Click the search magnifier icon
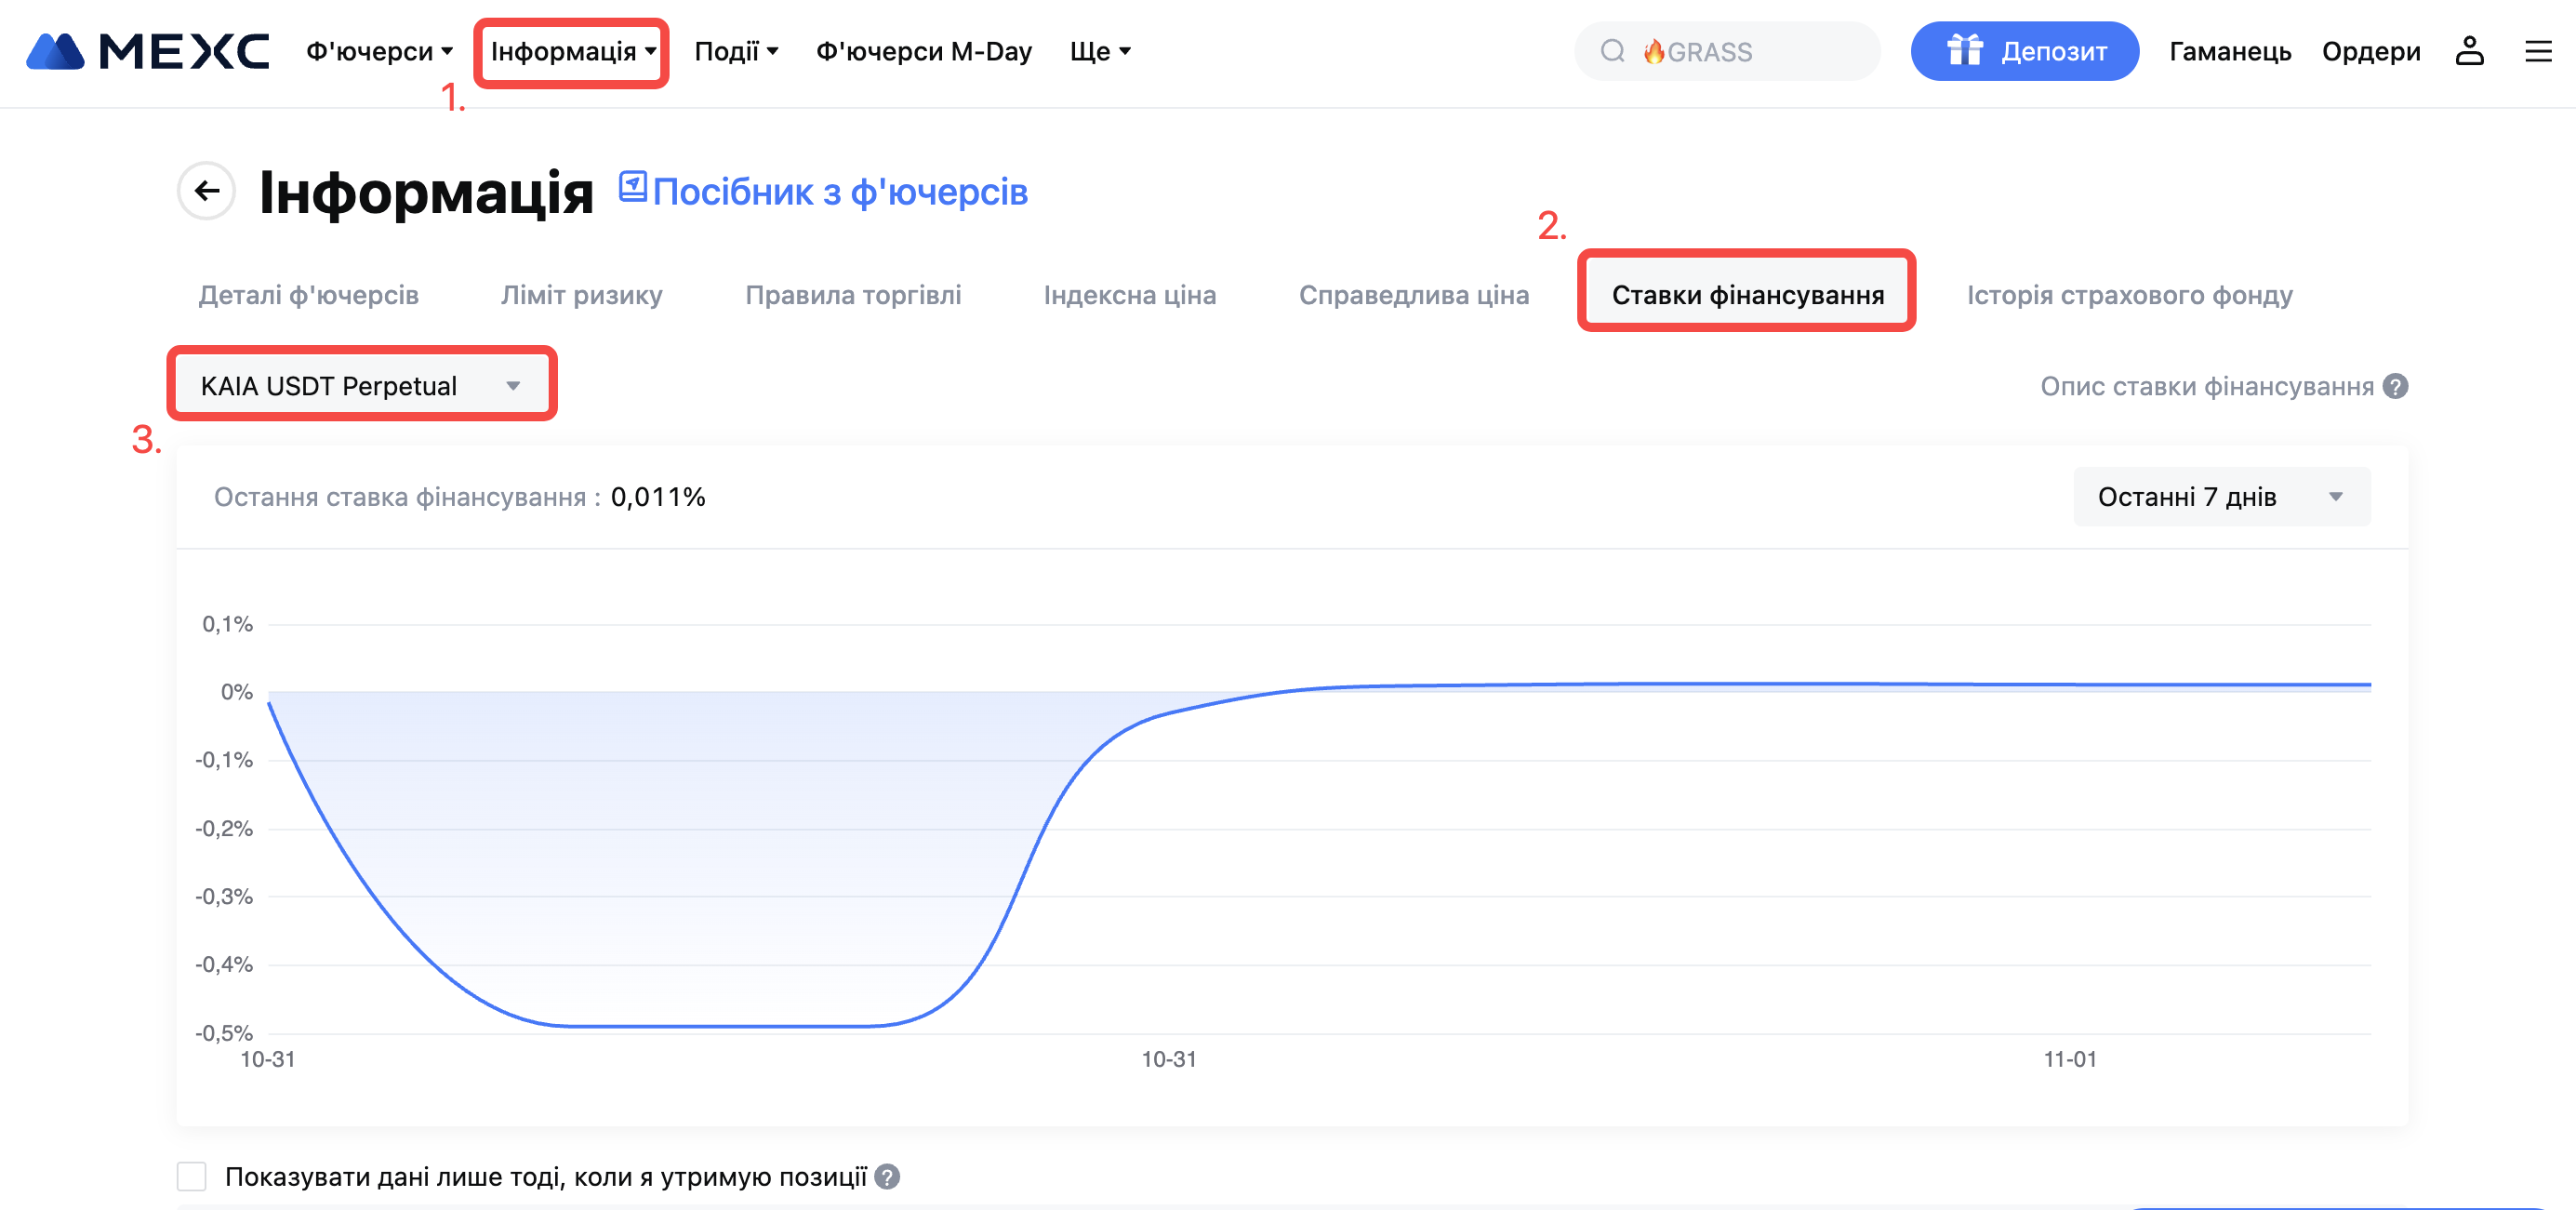The image size is (2576, 1210). (x=1612, y=51)
